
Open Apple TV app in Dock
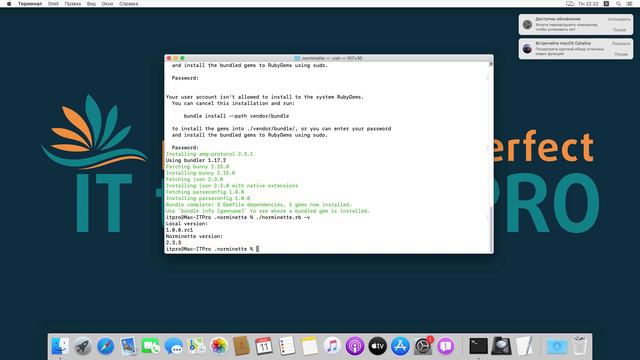click(x=378, y=346)
